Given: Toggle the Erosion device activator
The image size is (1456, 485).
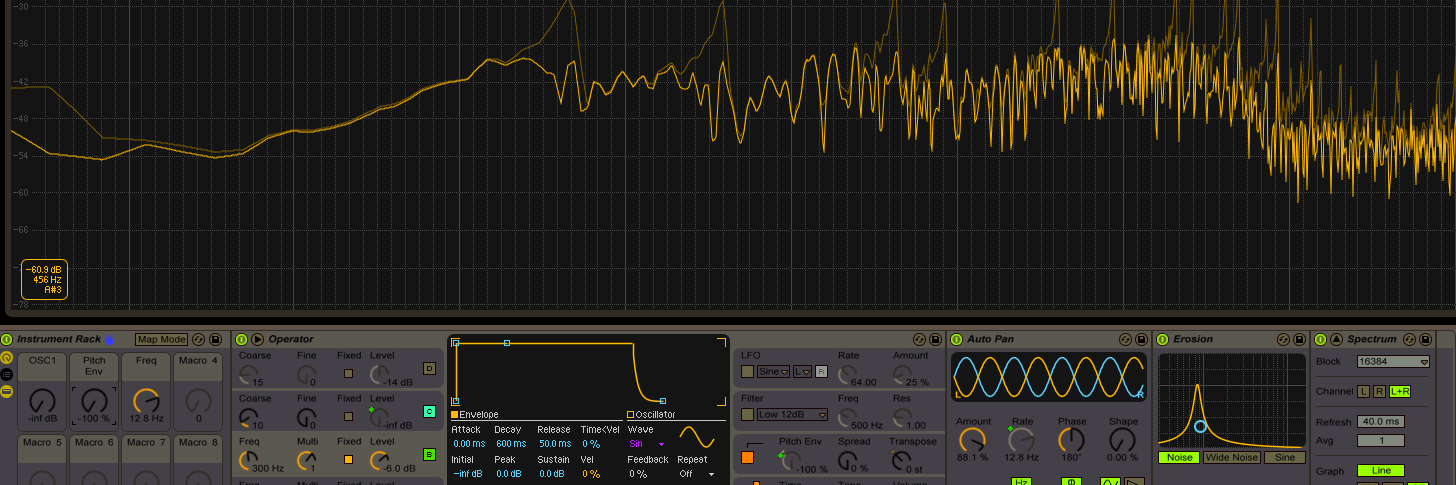Looking at the screenshot, I should pos(1163,339).
